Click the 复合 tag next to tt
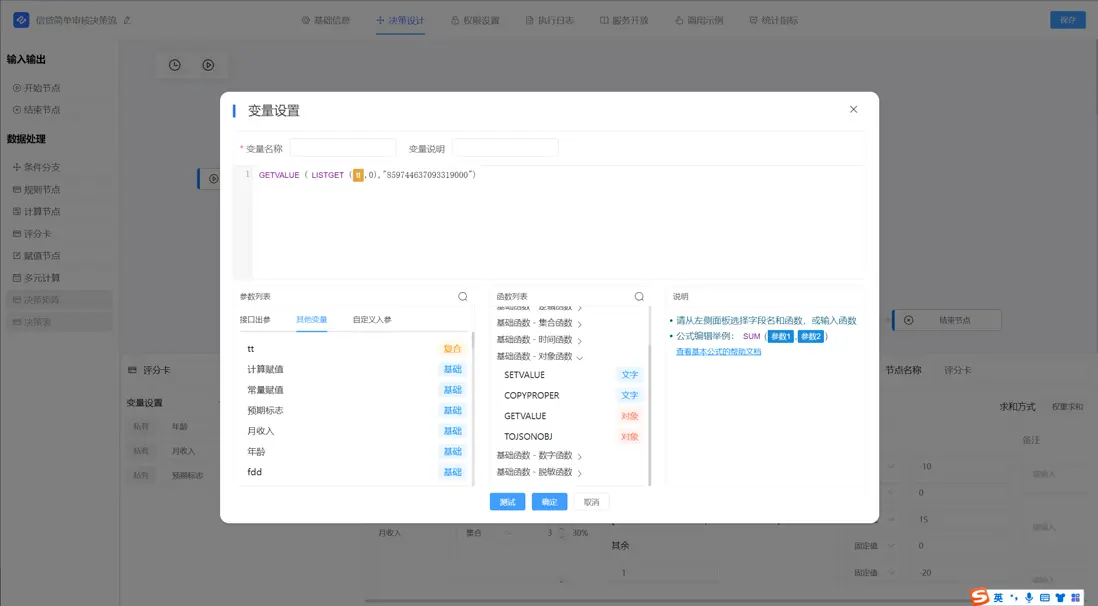The height and width of the screenshot is (606, 1098). click(452, 348)
